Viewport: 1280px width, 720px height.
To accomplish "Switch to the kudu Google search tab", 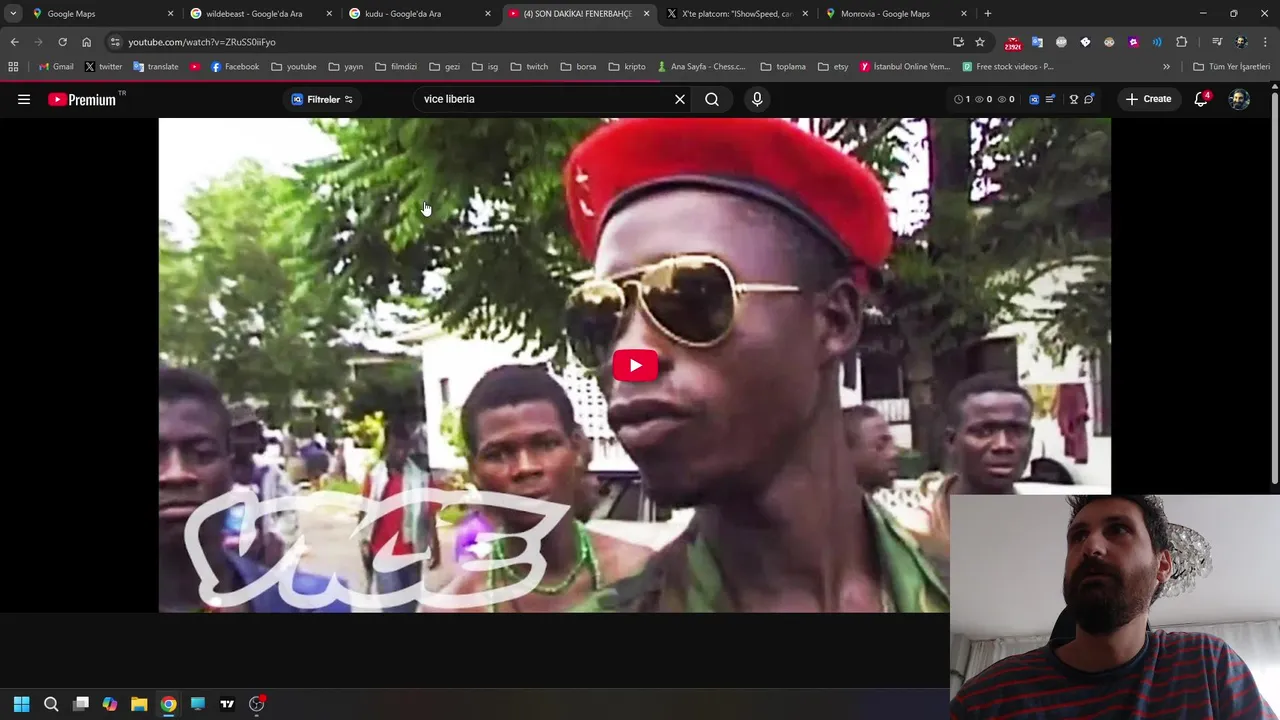I will (x=421, y=14).
